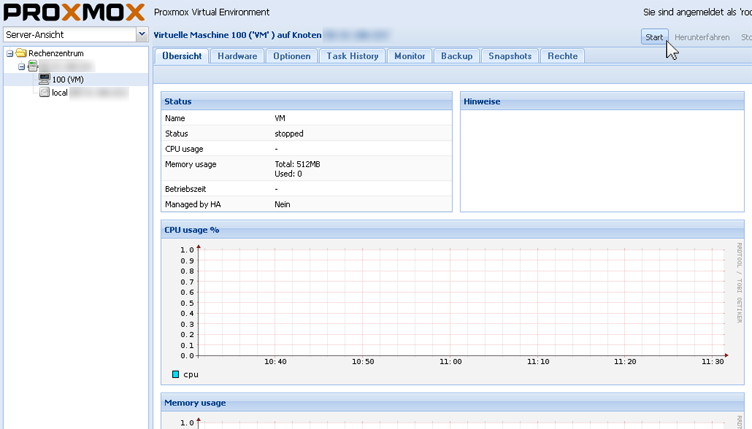Open the Rechte tab
Viewport: 752px width, 429px height.
(563, 56)
